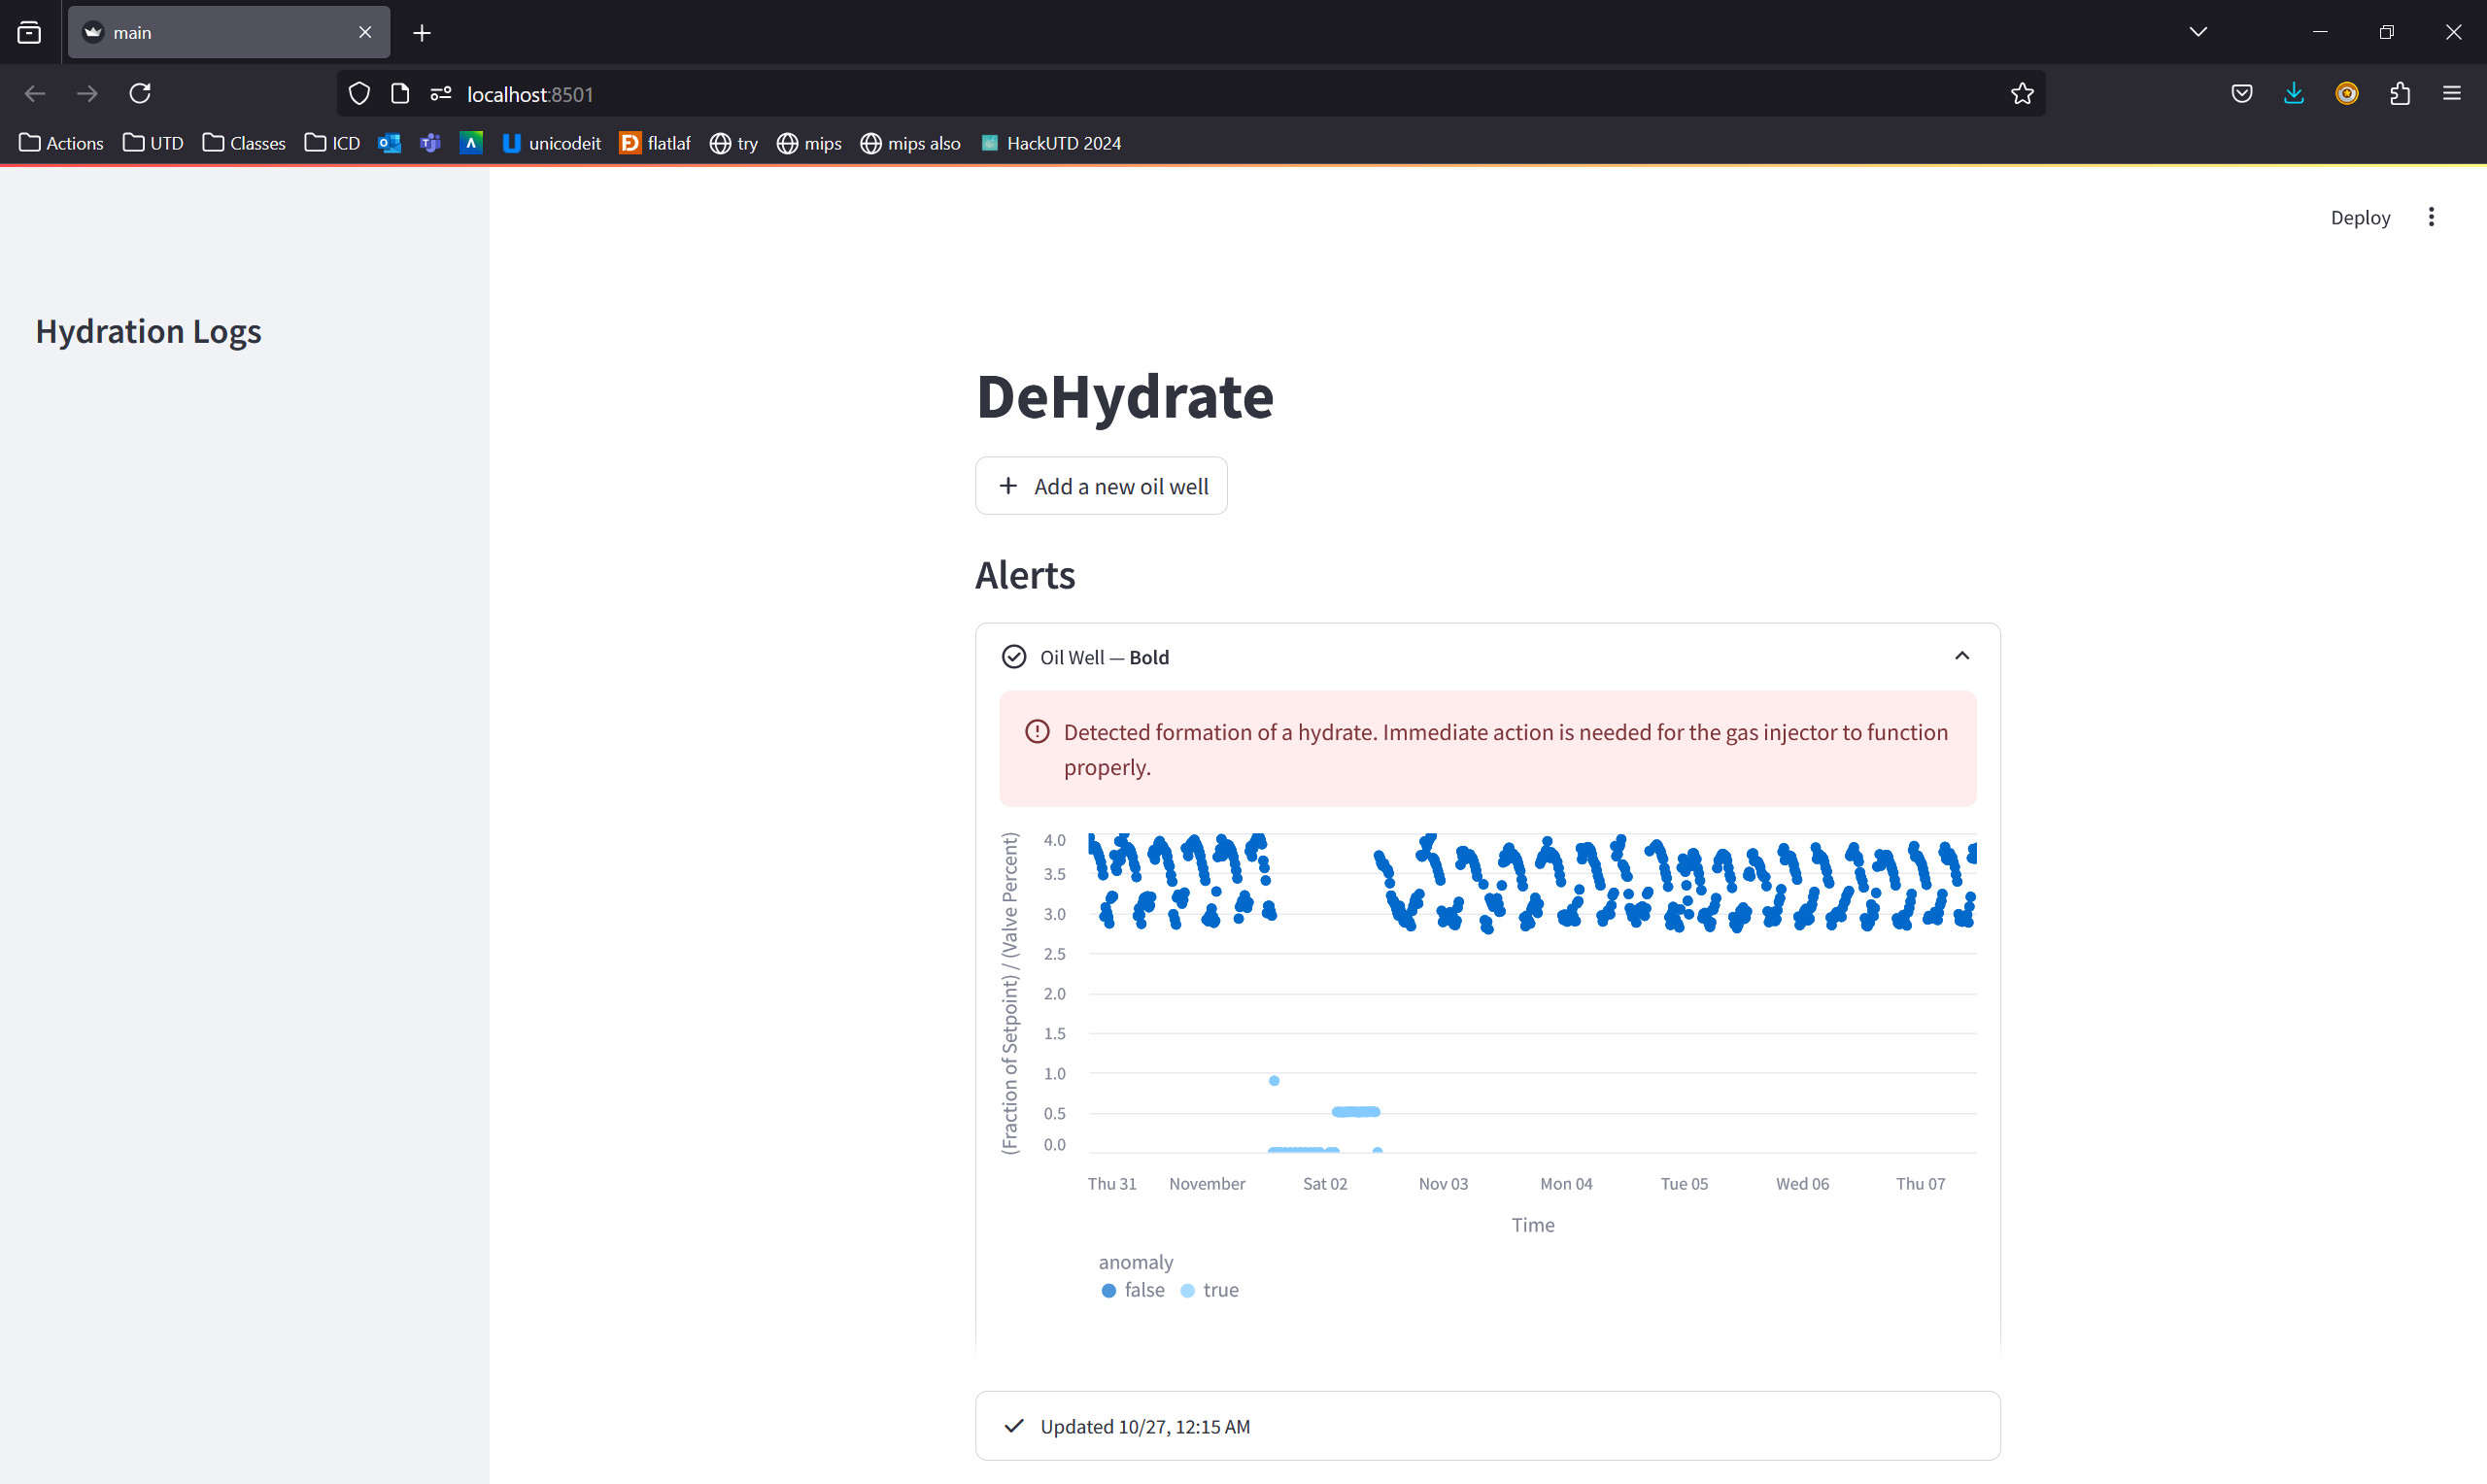Open the extensions puzzle icon
Viewport: 2487px width, 1484px height.
[2399, 93]
